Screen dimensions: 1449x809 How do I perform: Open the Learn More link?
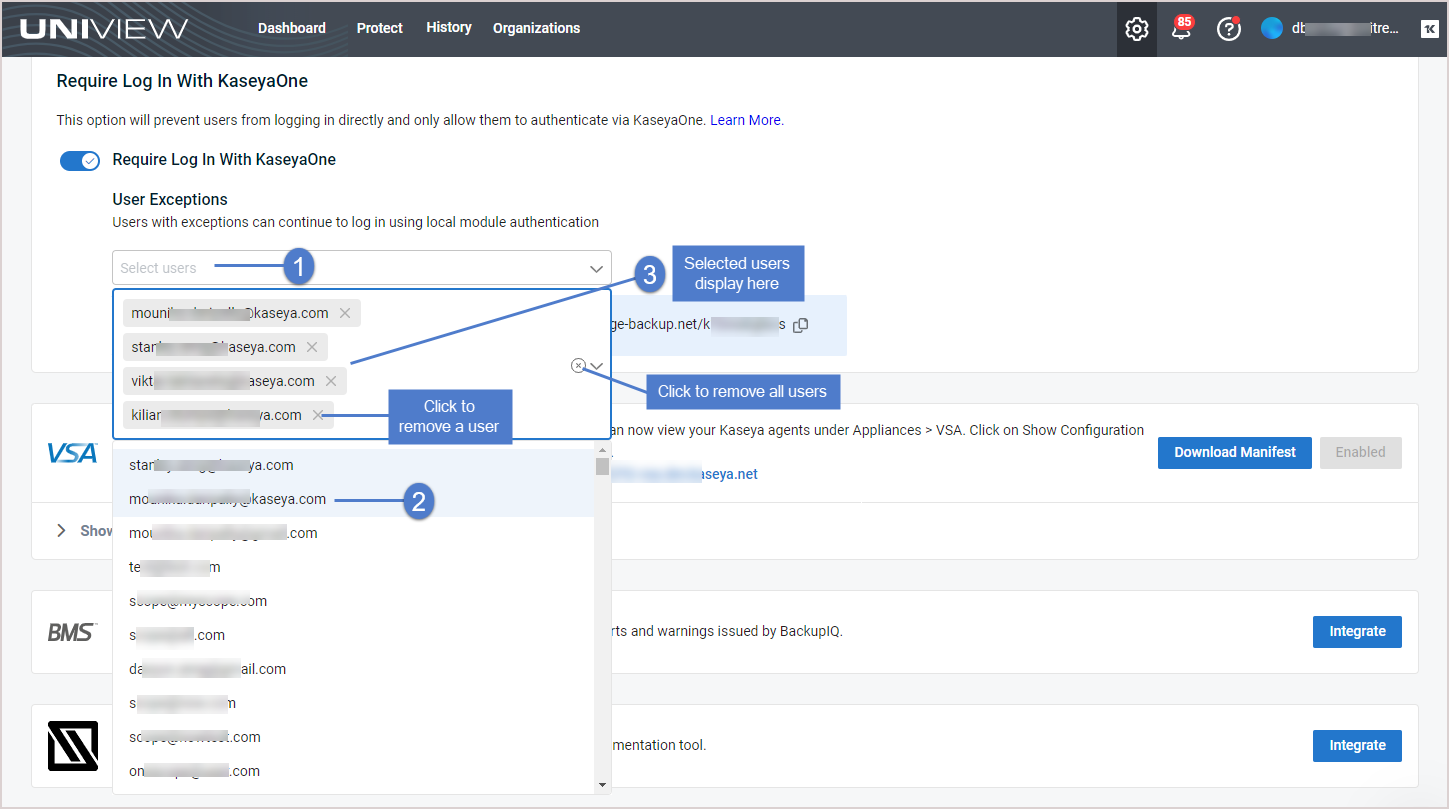pyautogui.click(x=747, y=120)
